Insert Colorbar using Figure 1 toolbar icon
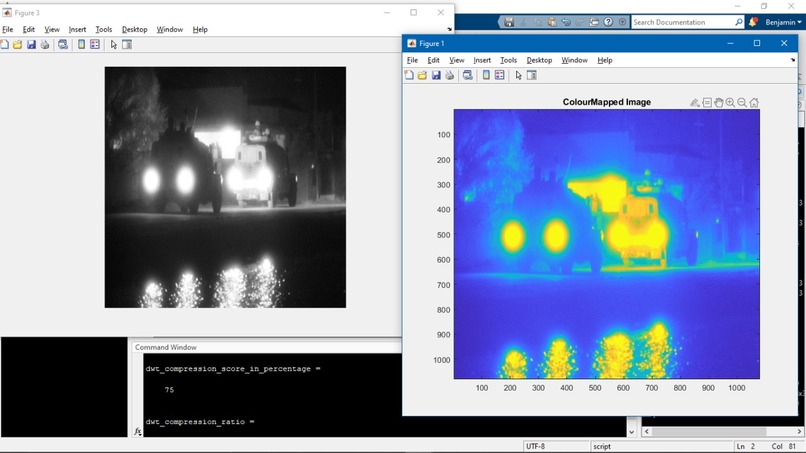 (486, 76)
